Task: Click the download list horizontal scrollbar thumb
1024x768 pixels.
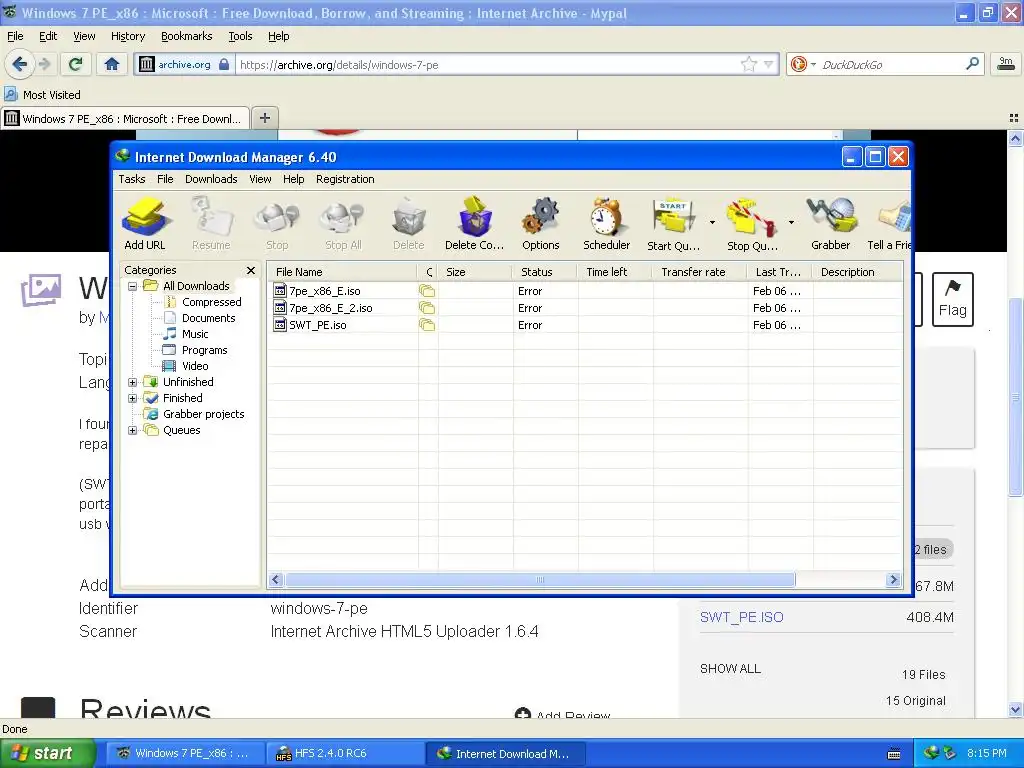Action: click(x=540, y=580)
